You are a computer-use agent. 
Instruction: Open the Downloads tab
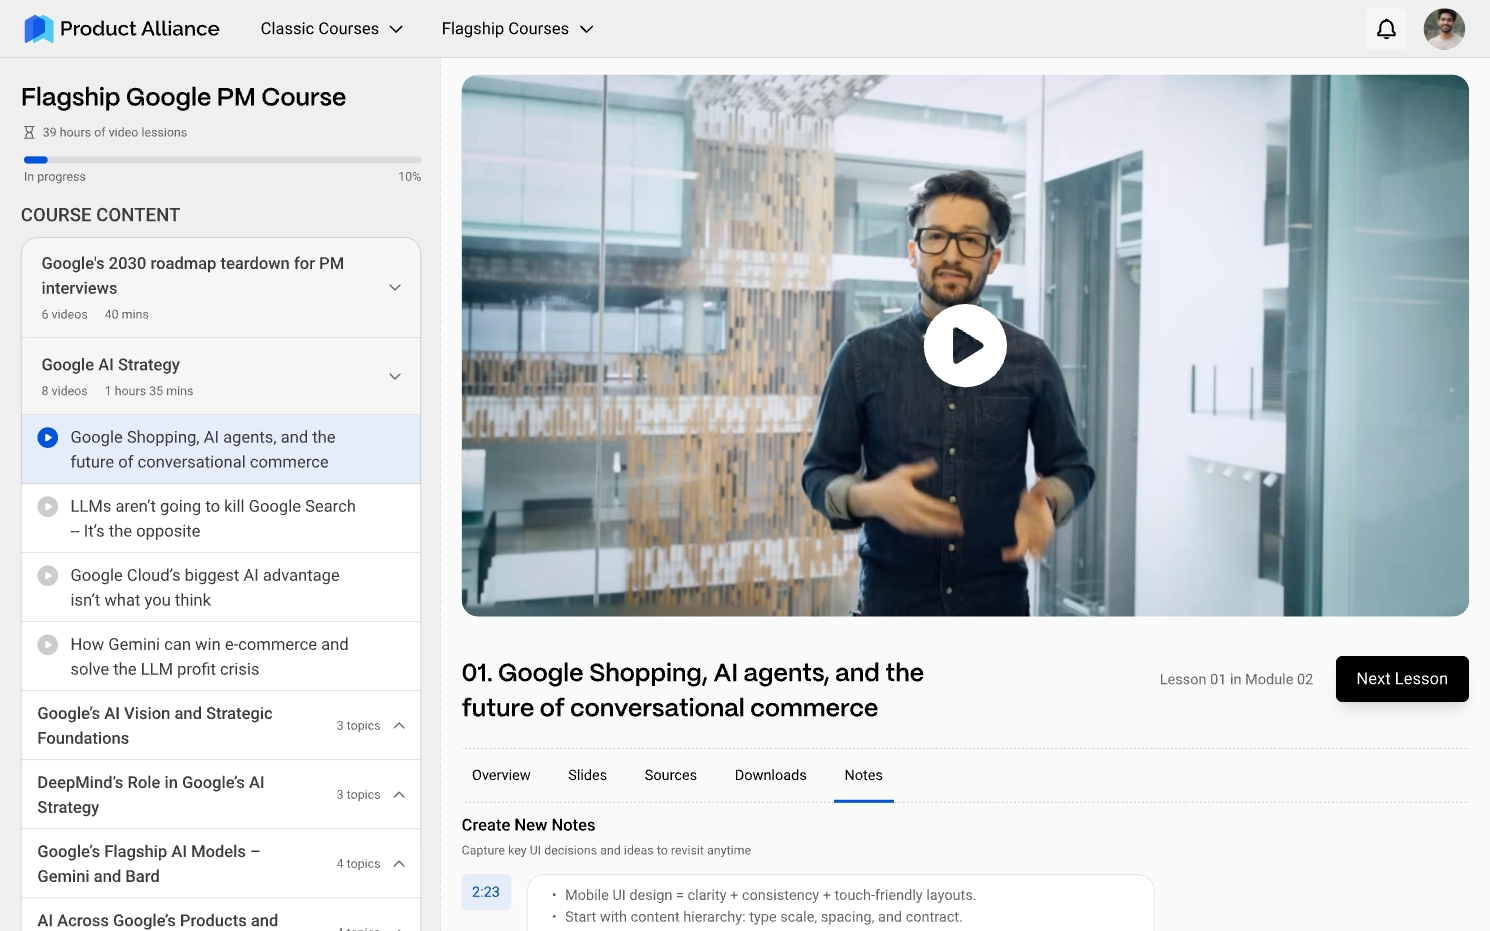pos(770,775)
